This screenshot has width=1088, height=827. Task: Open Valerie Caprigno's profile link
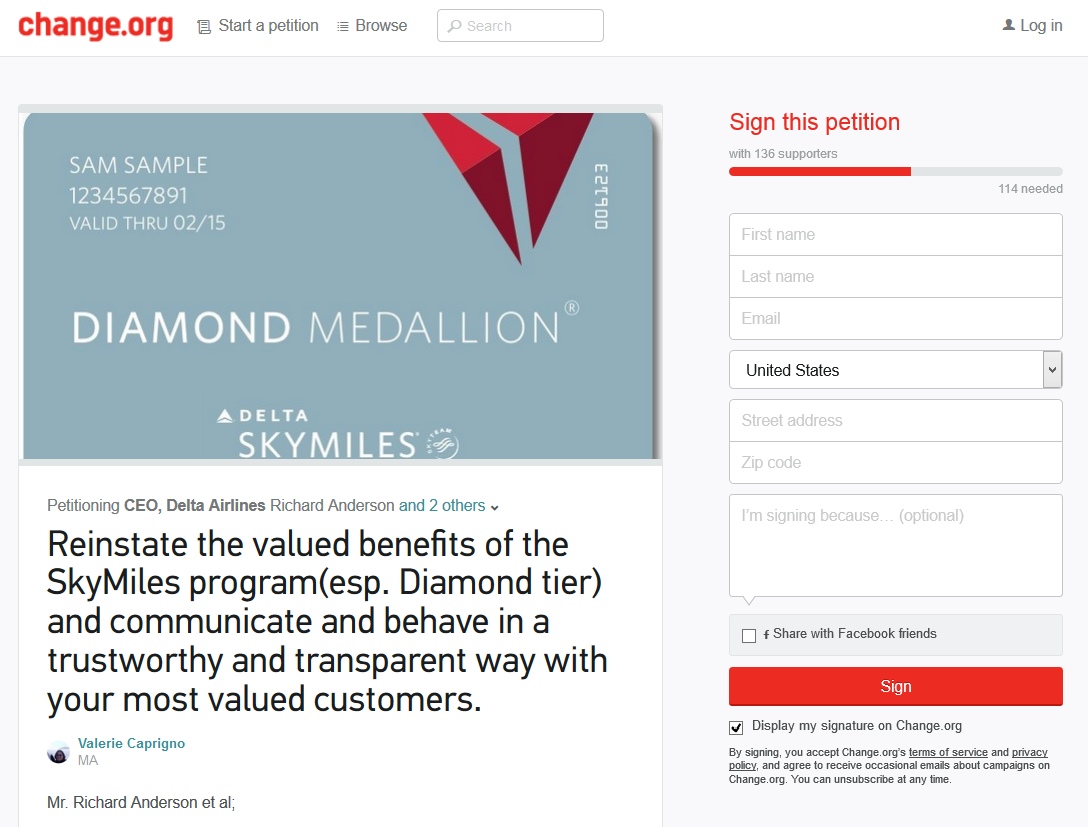[131, 744]
